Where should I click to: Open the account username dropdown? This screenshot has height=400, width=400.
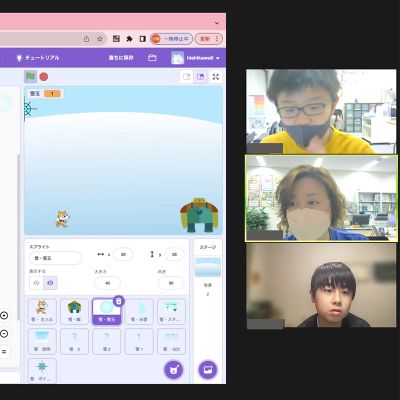196,58
